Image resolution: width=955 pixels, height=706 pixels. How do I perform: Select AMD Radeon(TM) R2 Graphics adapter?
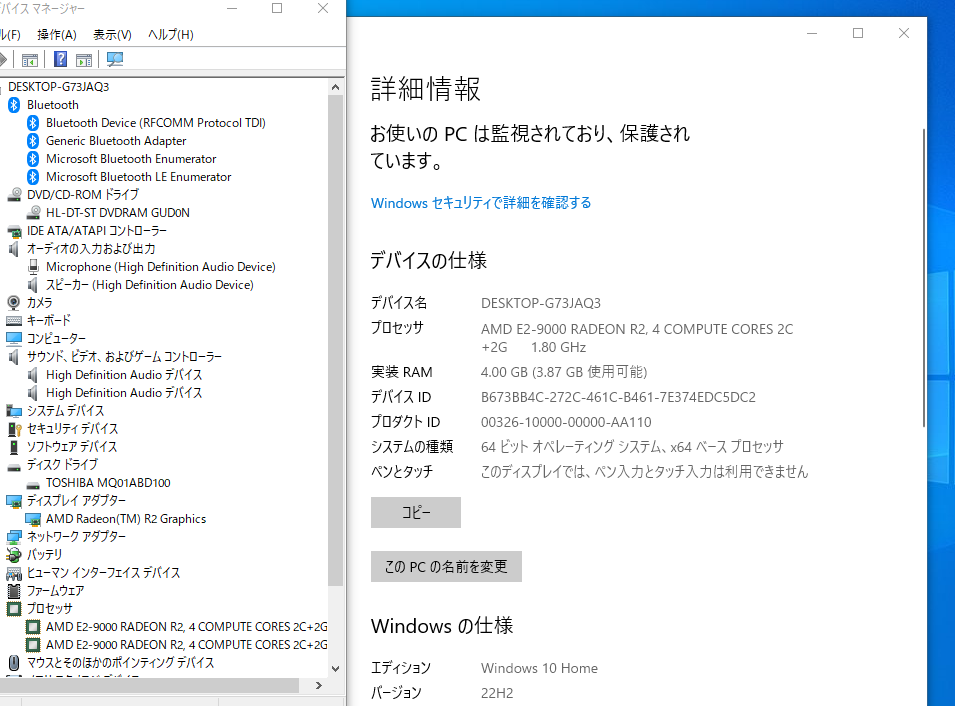tap(126, 519)
